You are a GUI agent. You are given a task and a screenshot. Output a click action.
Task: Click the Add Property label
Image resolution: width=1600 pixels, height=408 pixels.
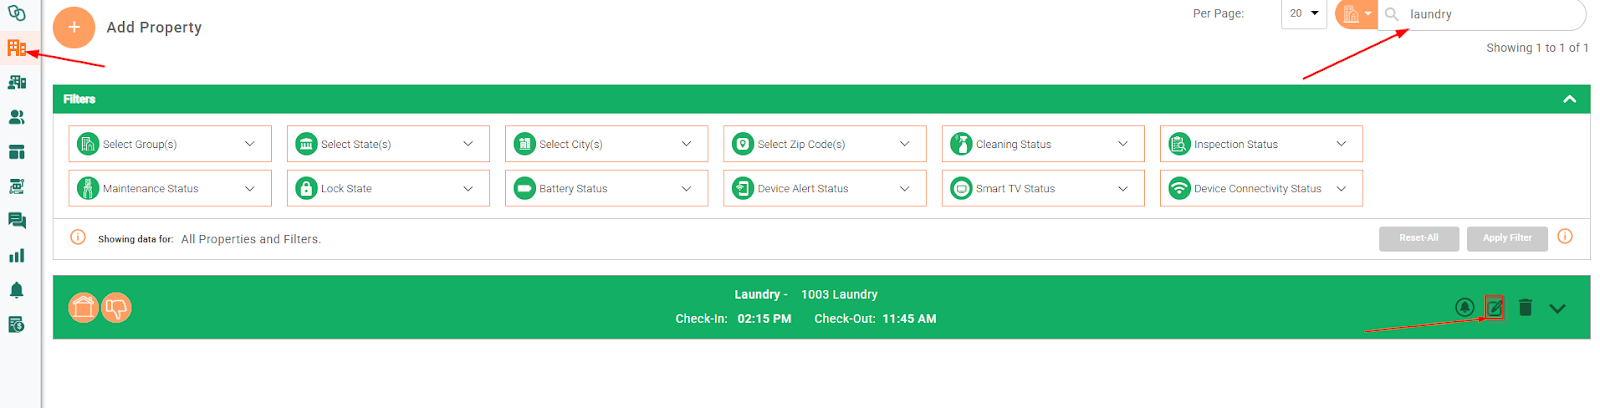coord(154,28)
